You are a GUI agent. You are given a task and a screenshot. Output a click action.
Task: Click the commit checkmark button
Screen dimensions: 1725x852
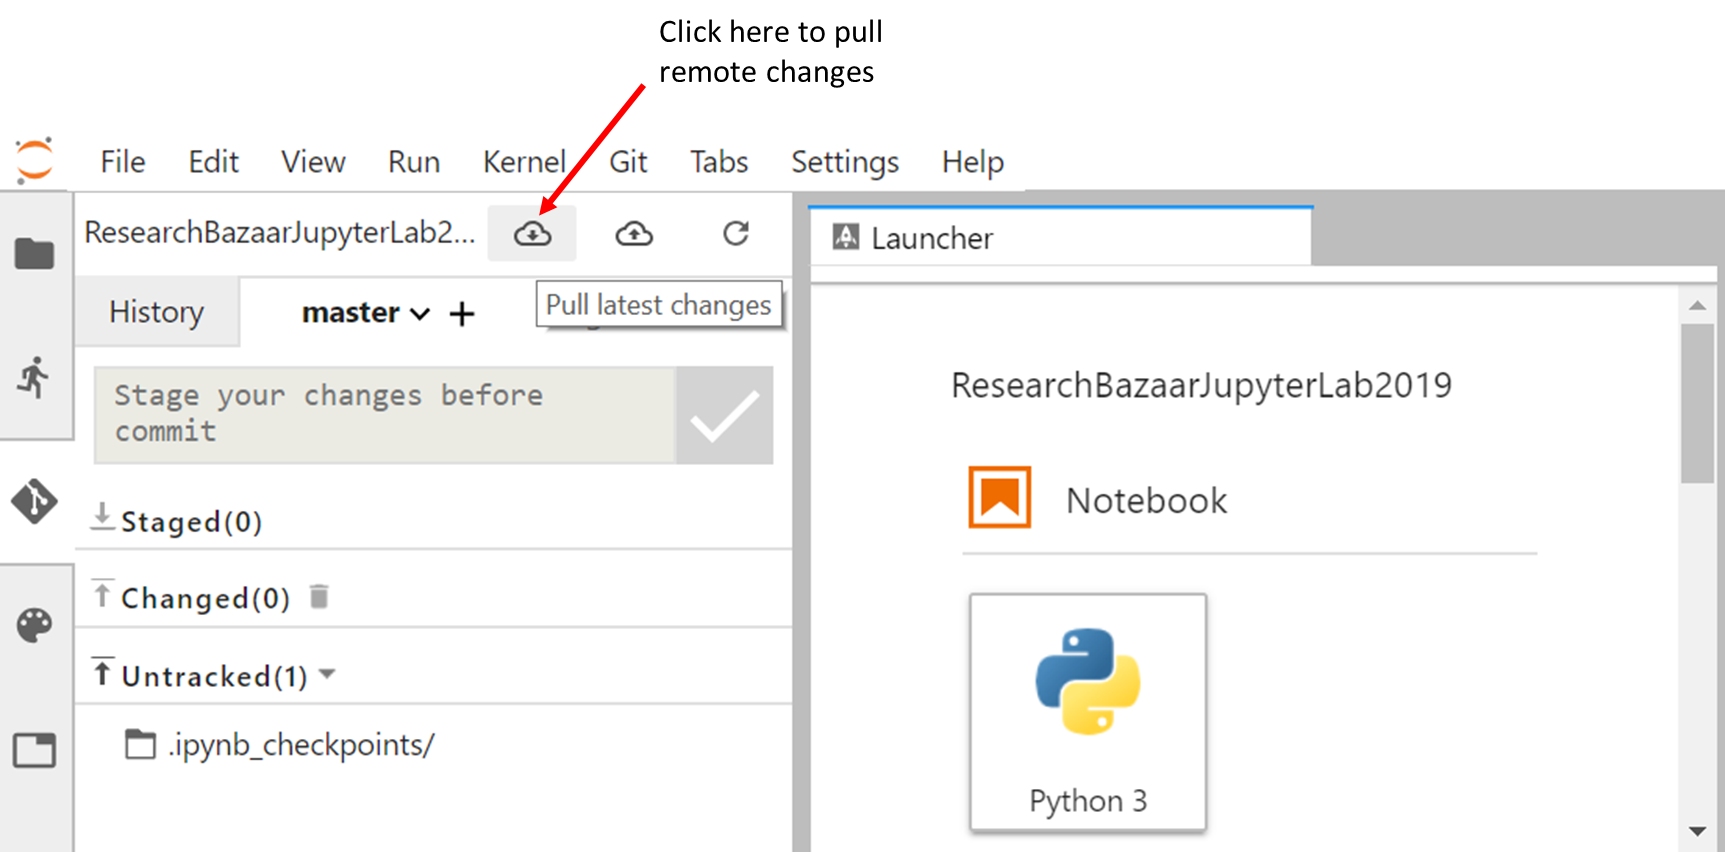click(724, 415)
